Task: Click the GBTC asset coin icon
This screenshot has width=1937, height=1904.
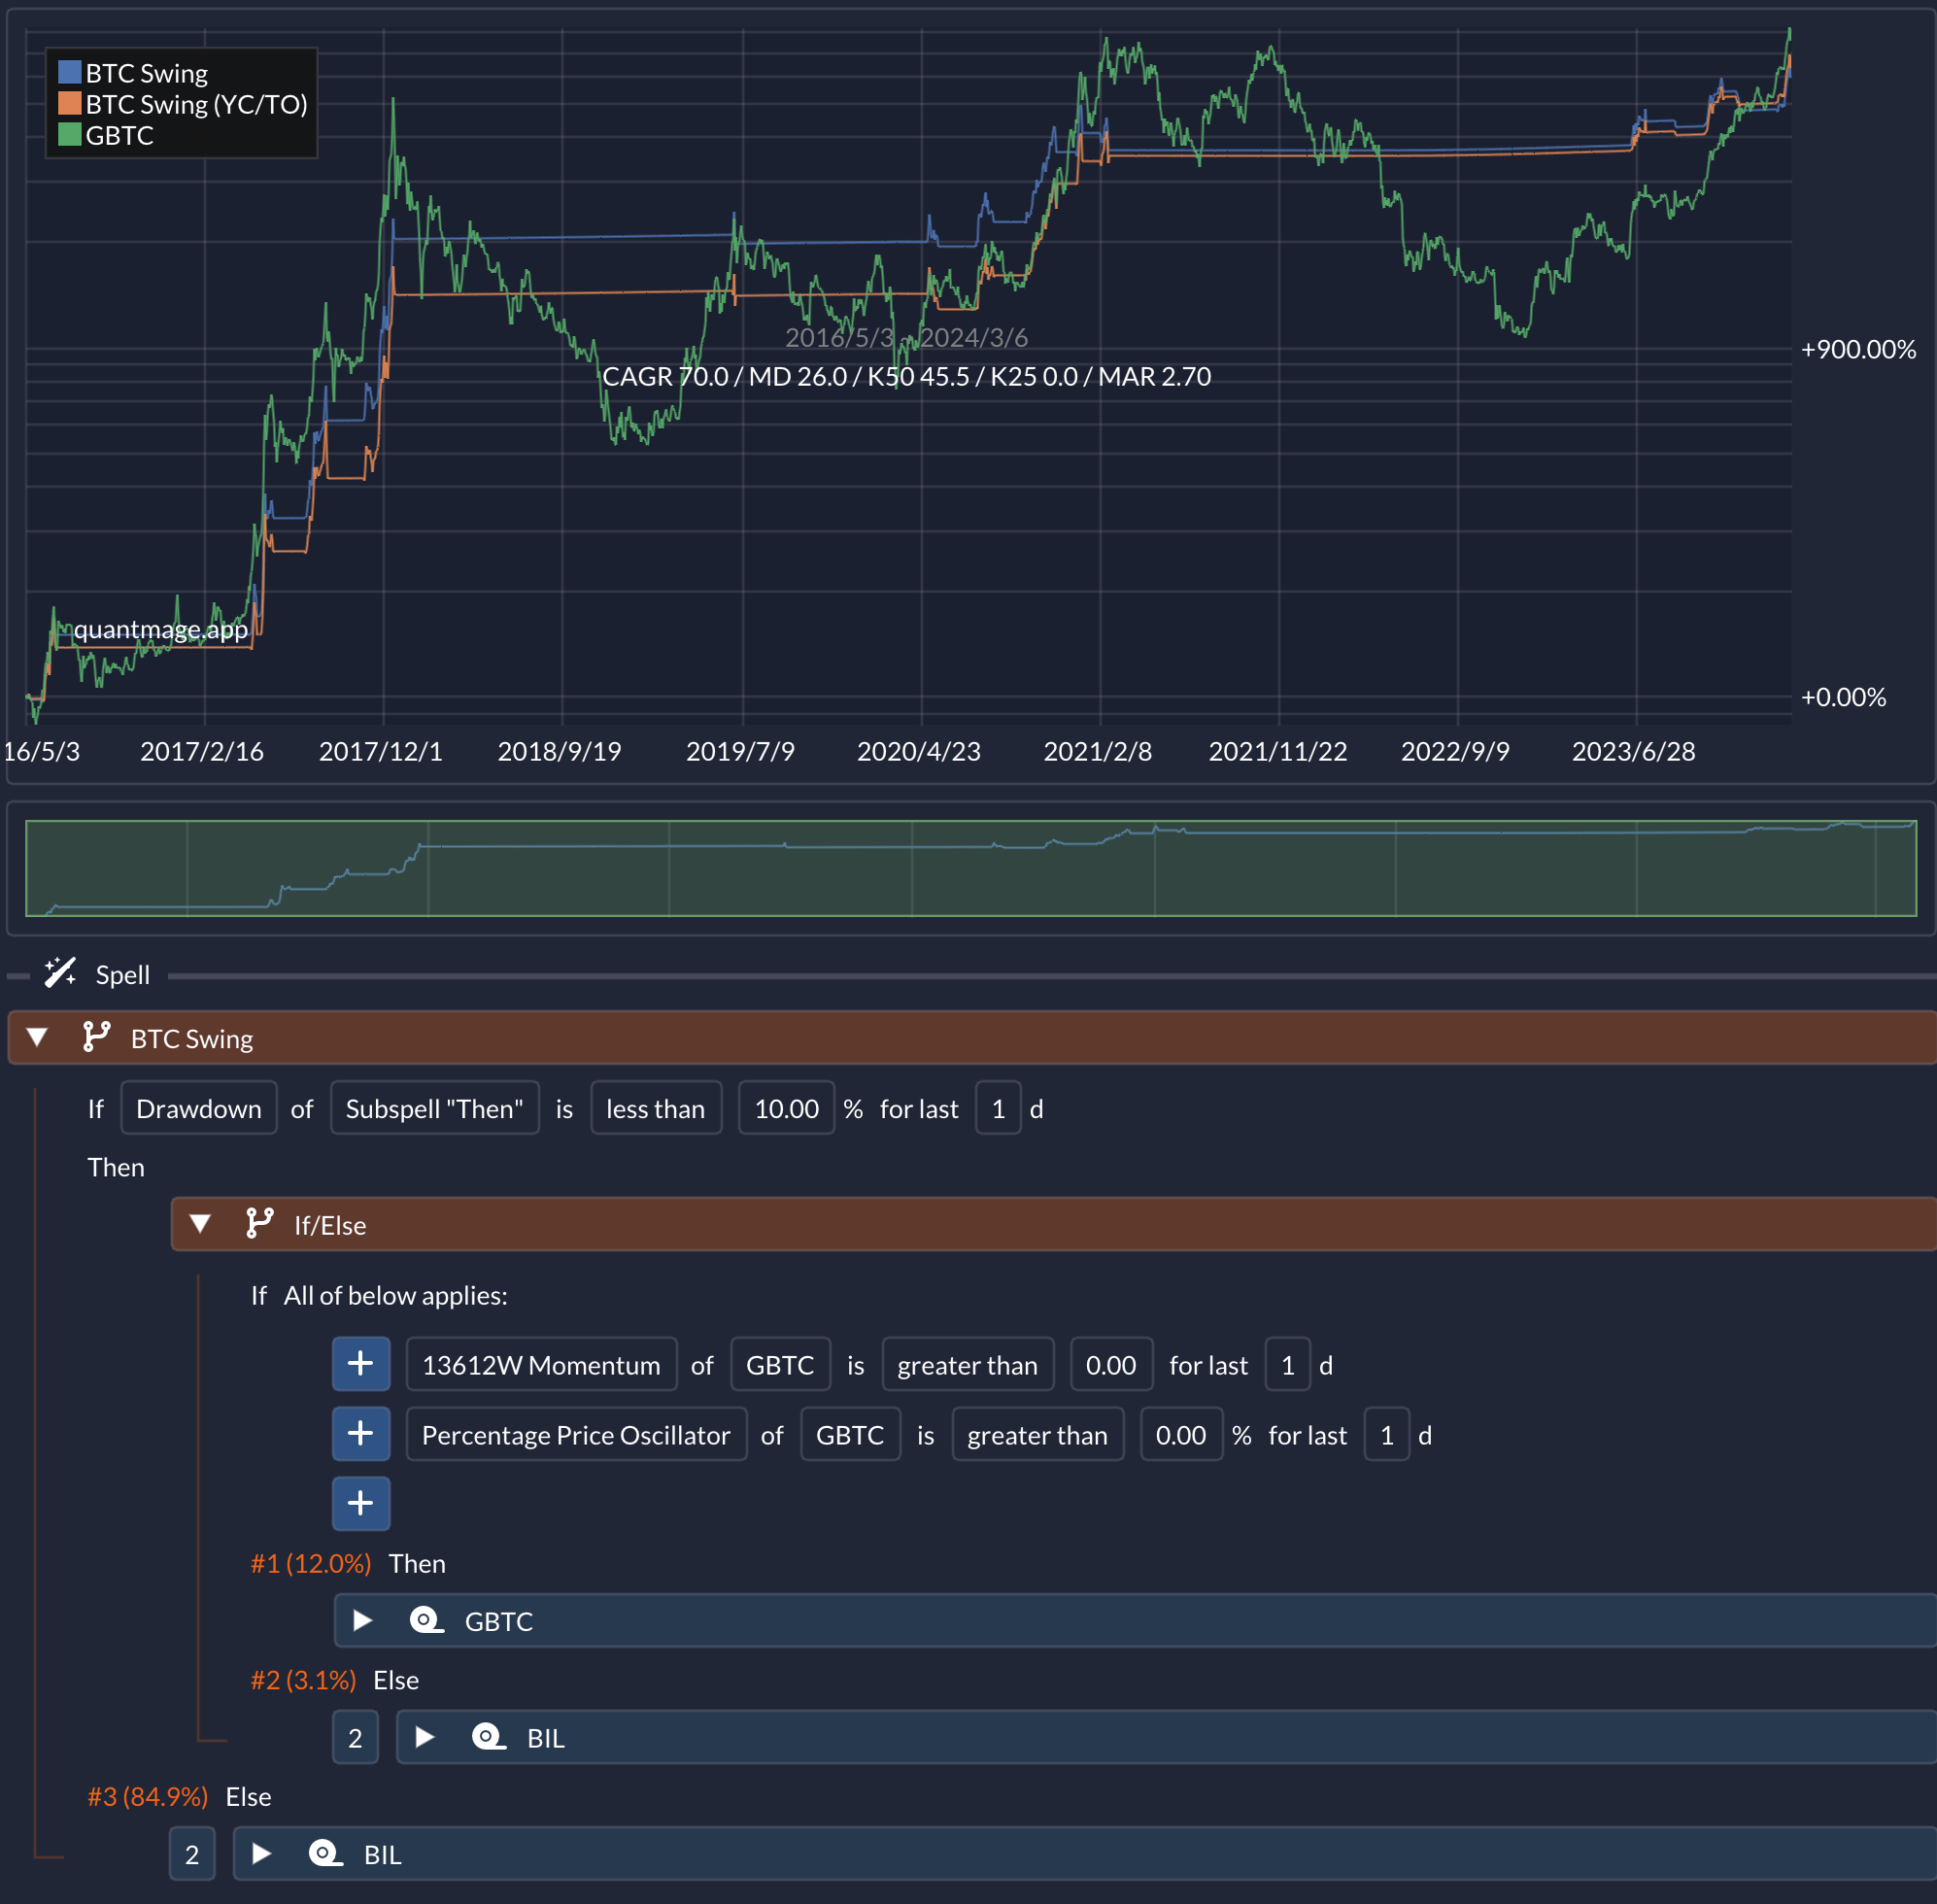Action: point(426,1620)
